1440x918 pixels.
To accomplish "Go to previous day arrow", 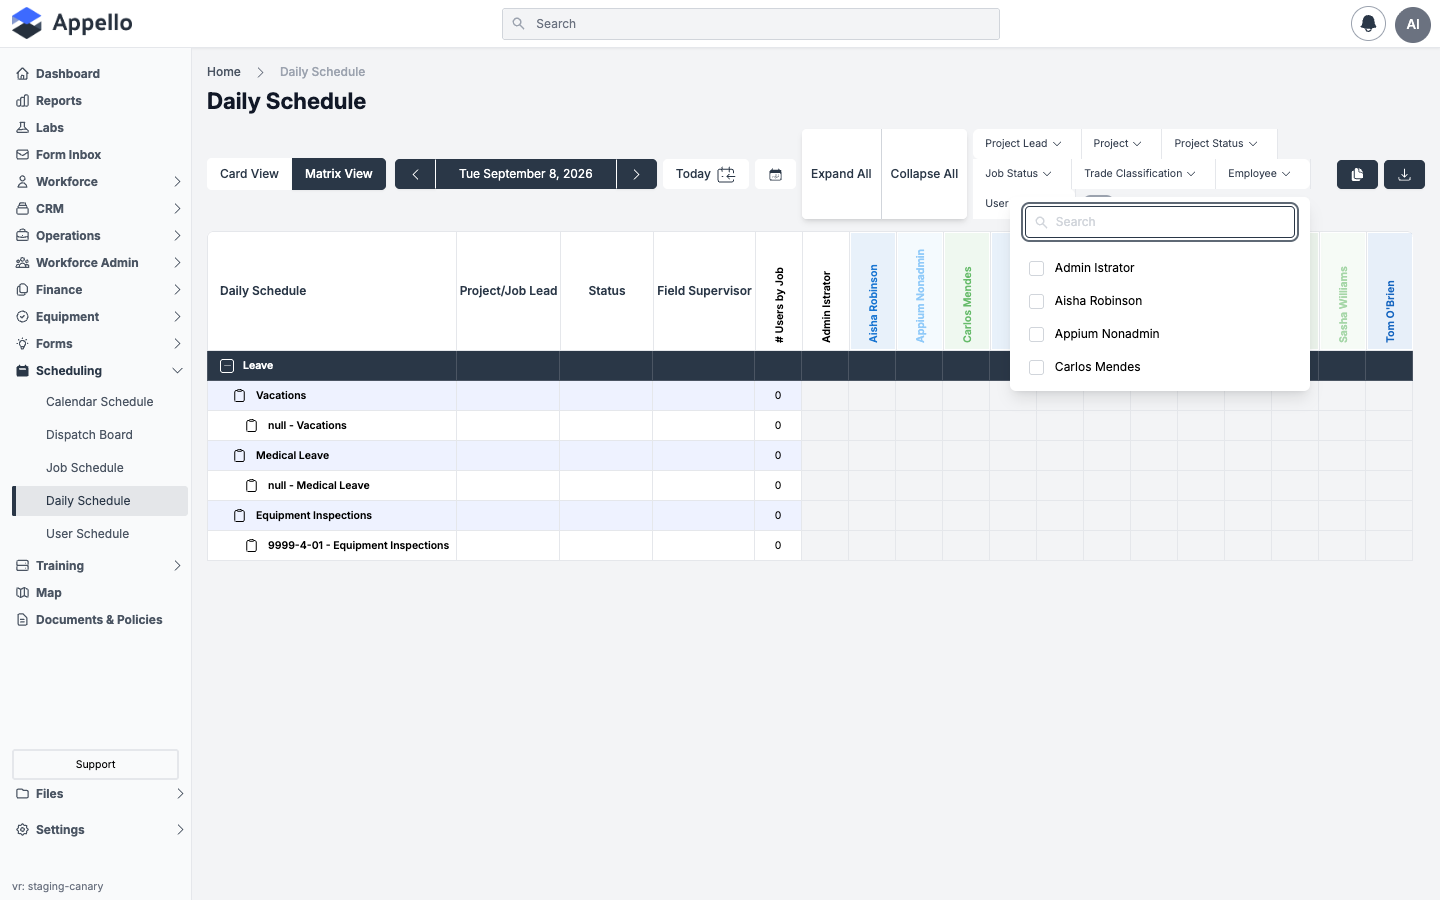I will pyautogui.click(x=415, y=174).
